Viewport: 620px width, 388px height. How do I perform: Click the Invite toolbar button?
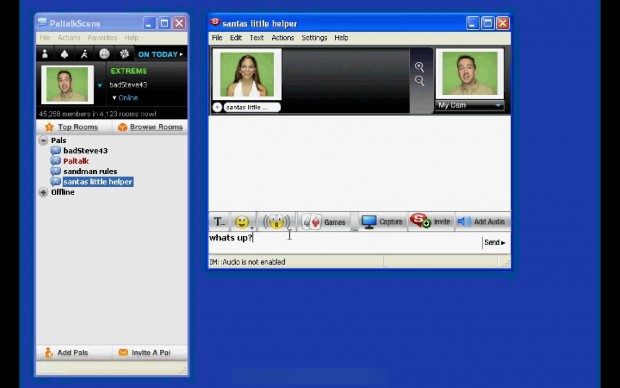coord(431,221)
